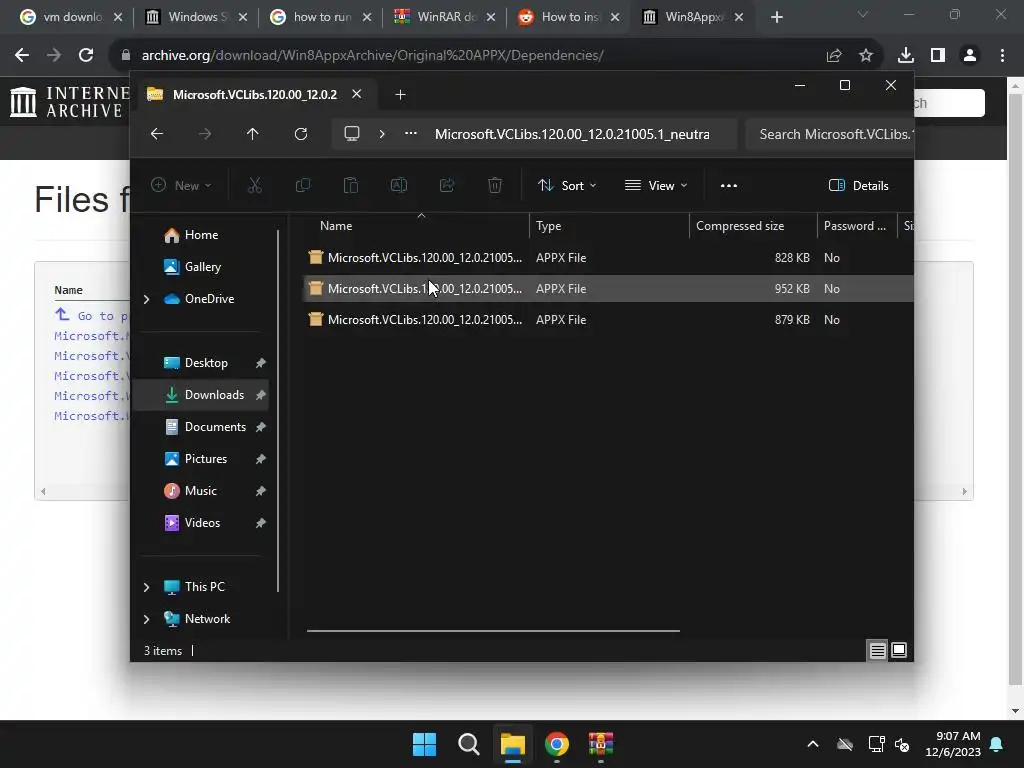
Task: Click File Explorer up-folder arrow
Action: point(253,134)
